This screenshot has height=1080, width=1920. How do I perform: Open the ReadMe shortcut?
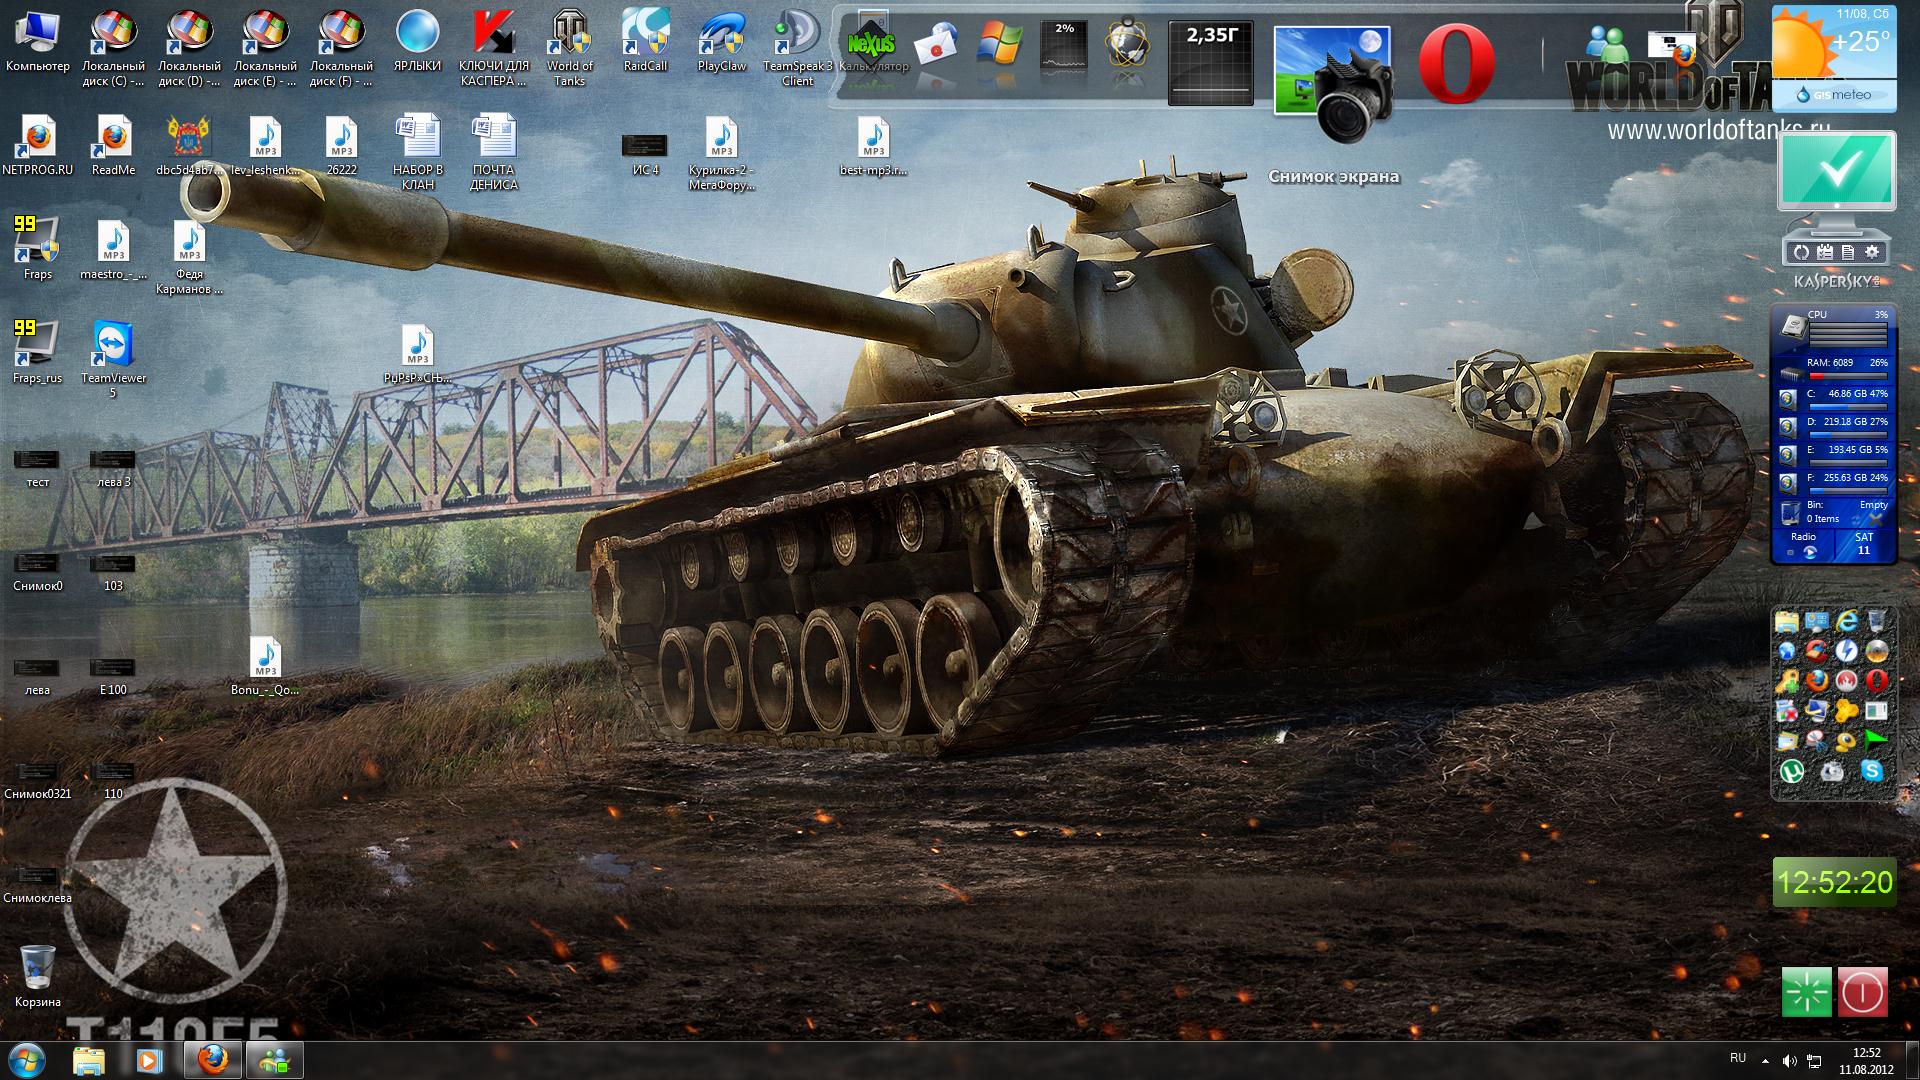(x=113, y=144)
